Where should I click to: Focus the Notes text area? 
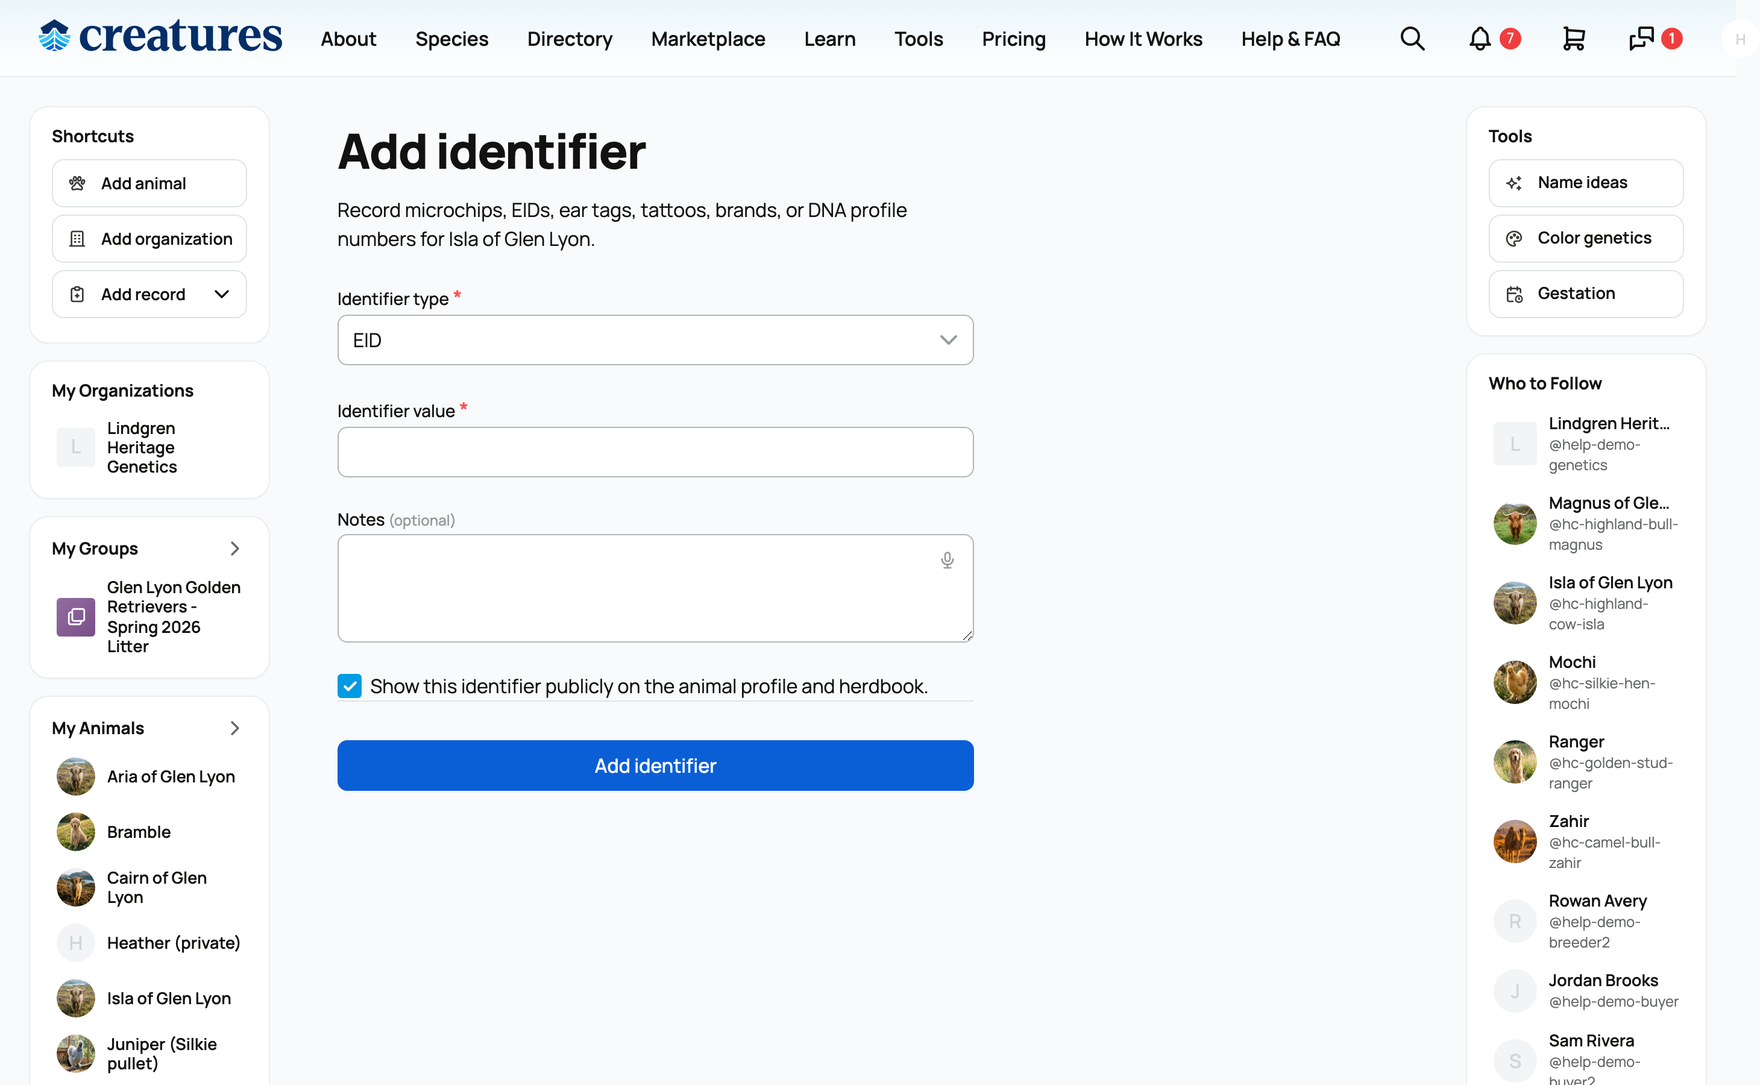tap(655, 588)
